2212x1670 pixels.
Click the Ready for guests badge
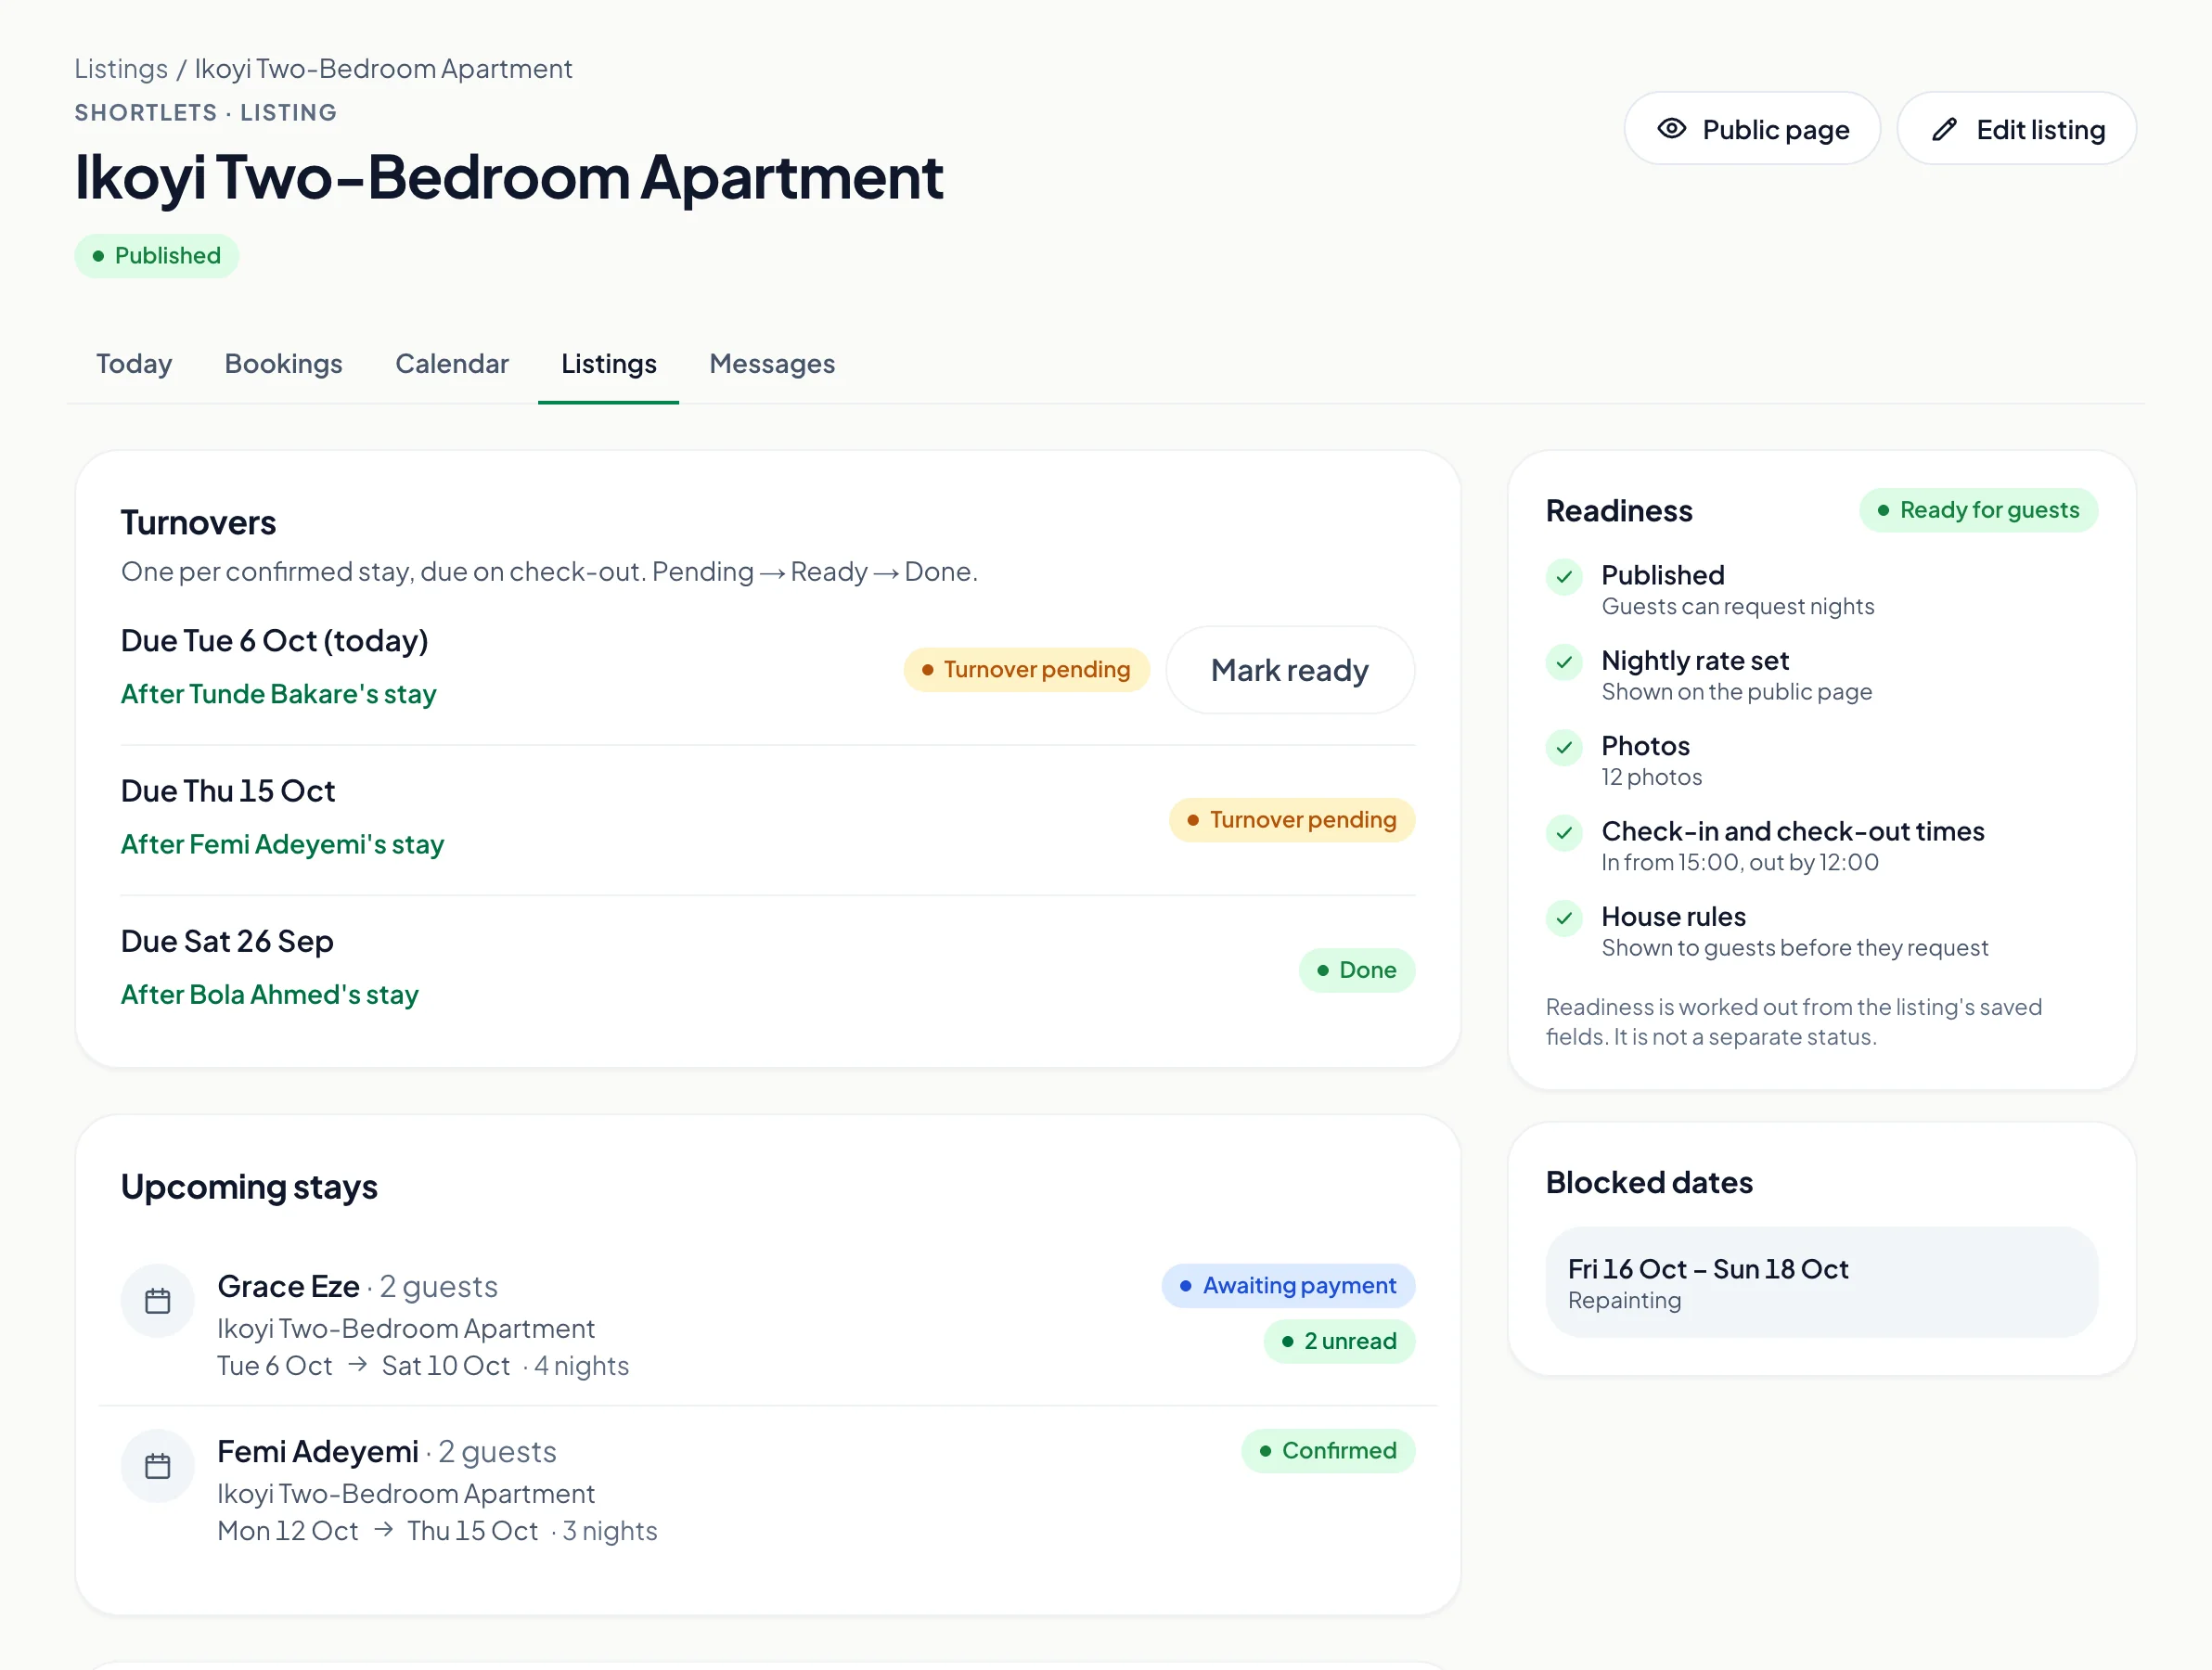1978,510
